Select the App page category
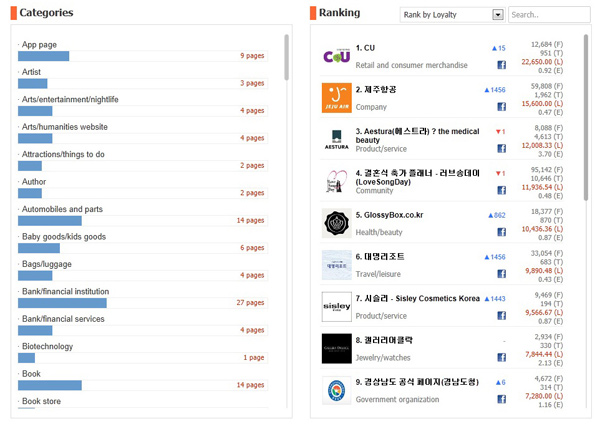This screenshot has height=429, width=600. pos(39,45)
